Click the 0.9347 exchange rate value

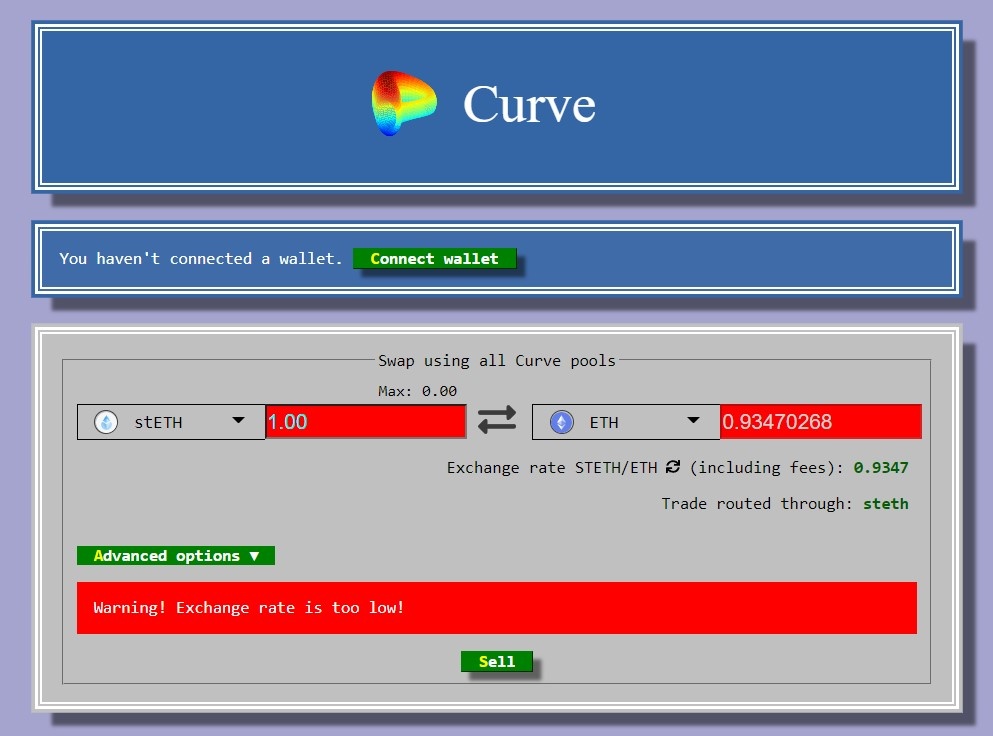[x=881, y=468]
